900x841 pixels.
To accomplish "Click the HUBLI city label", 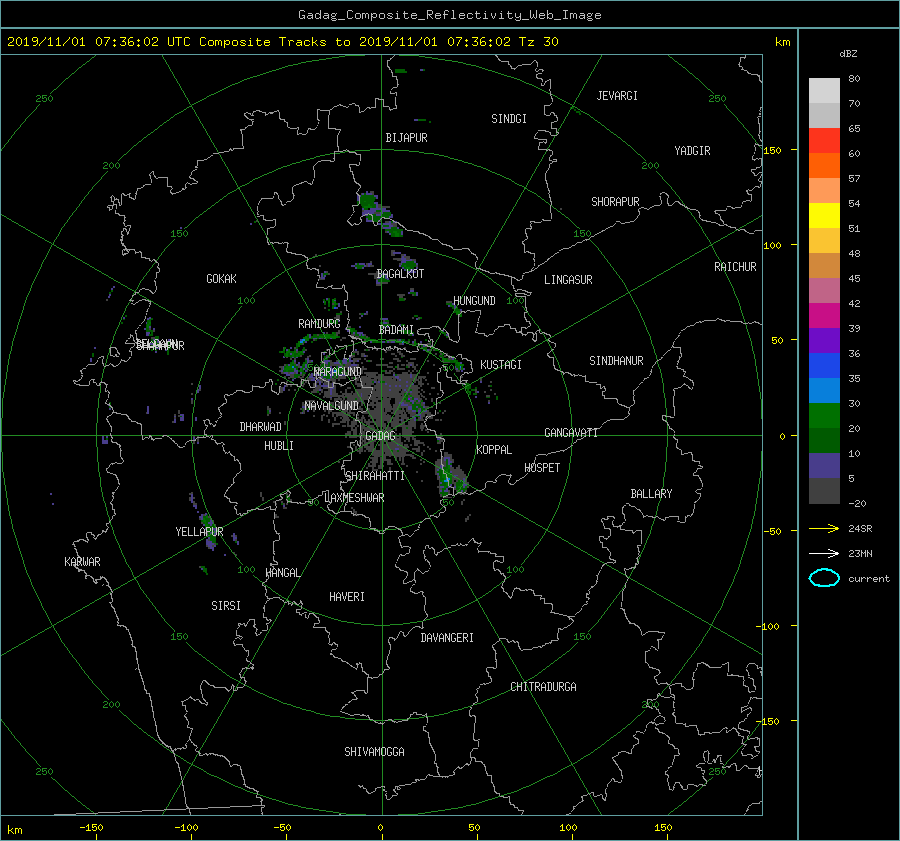I will click(x=279, y=445).
